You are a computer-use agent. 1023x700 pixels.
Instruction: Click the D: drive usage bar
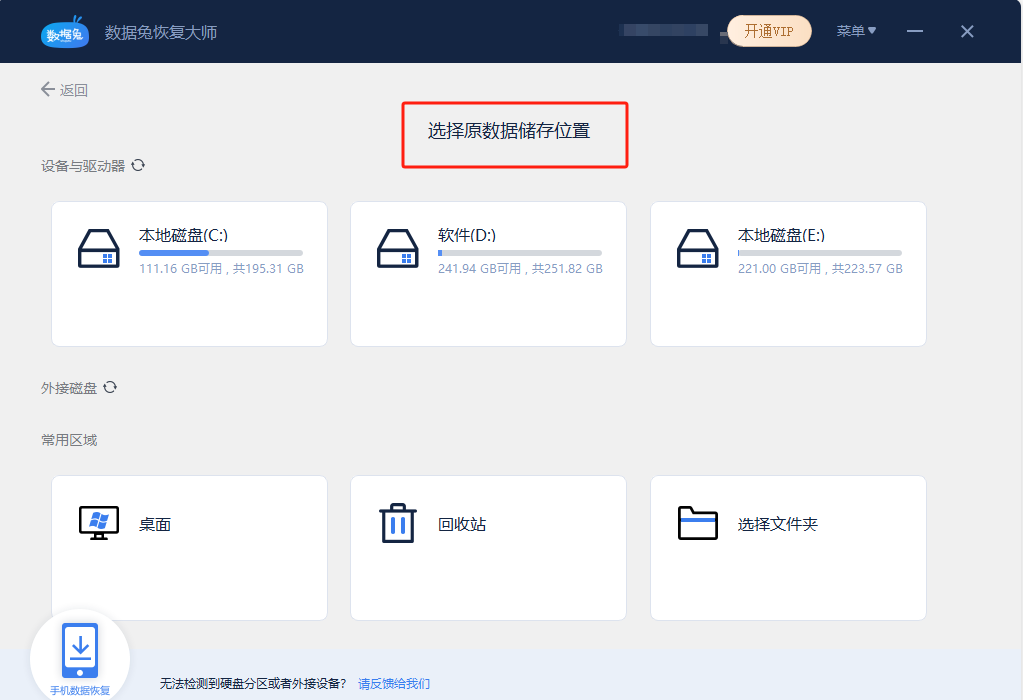click(520, 253)
